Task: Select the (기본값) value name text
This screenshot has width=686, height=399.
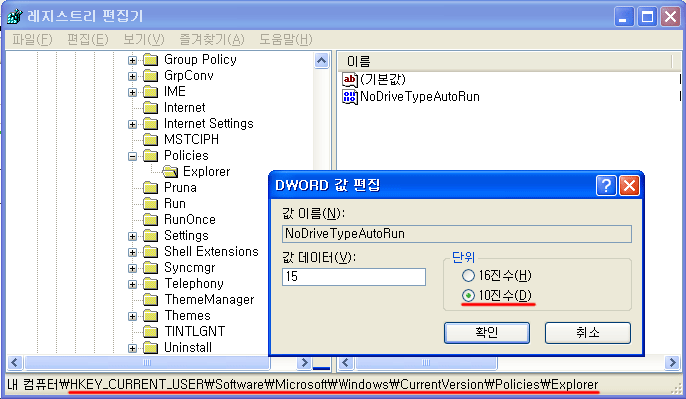Action: coord(383,80)
